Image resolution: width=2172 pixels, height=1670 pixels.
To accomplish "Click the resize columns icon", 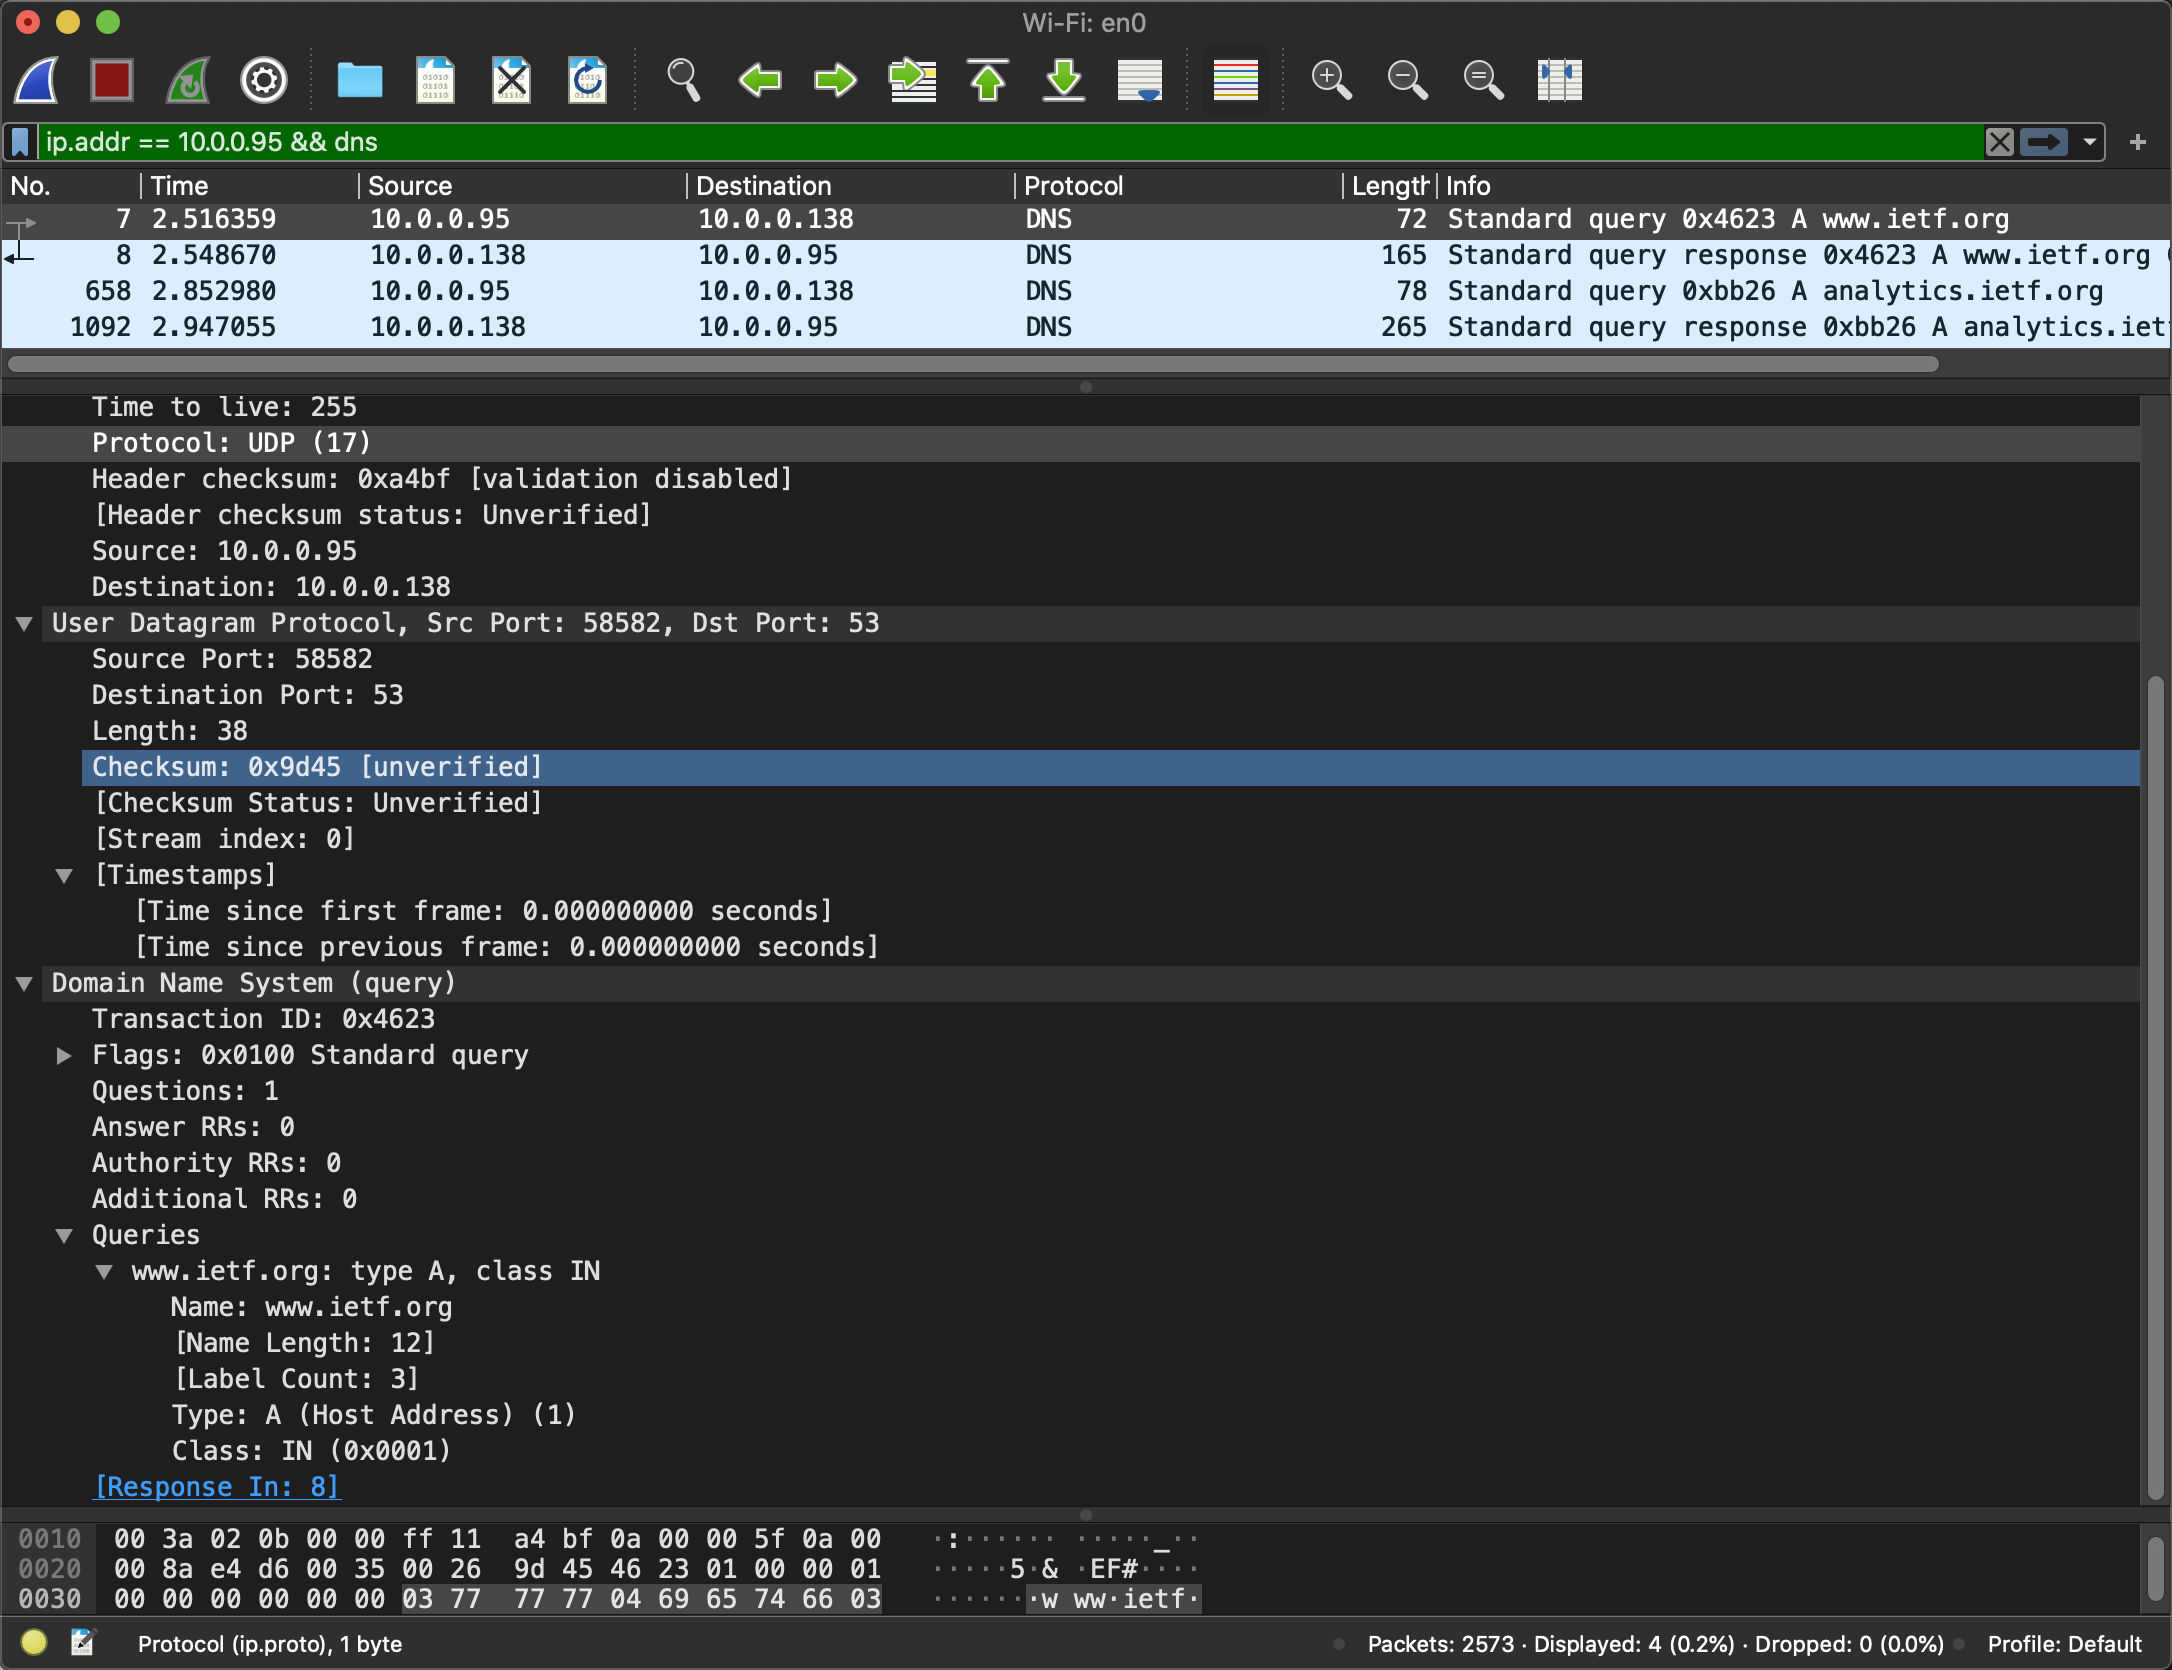I will 1559,80.
